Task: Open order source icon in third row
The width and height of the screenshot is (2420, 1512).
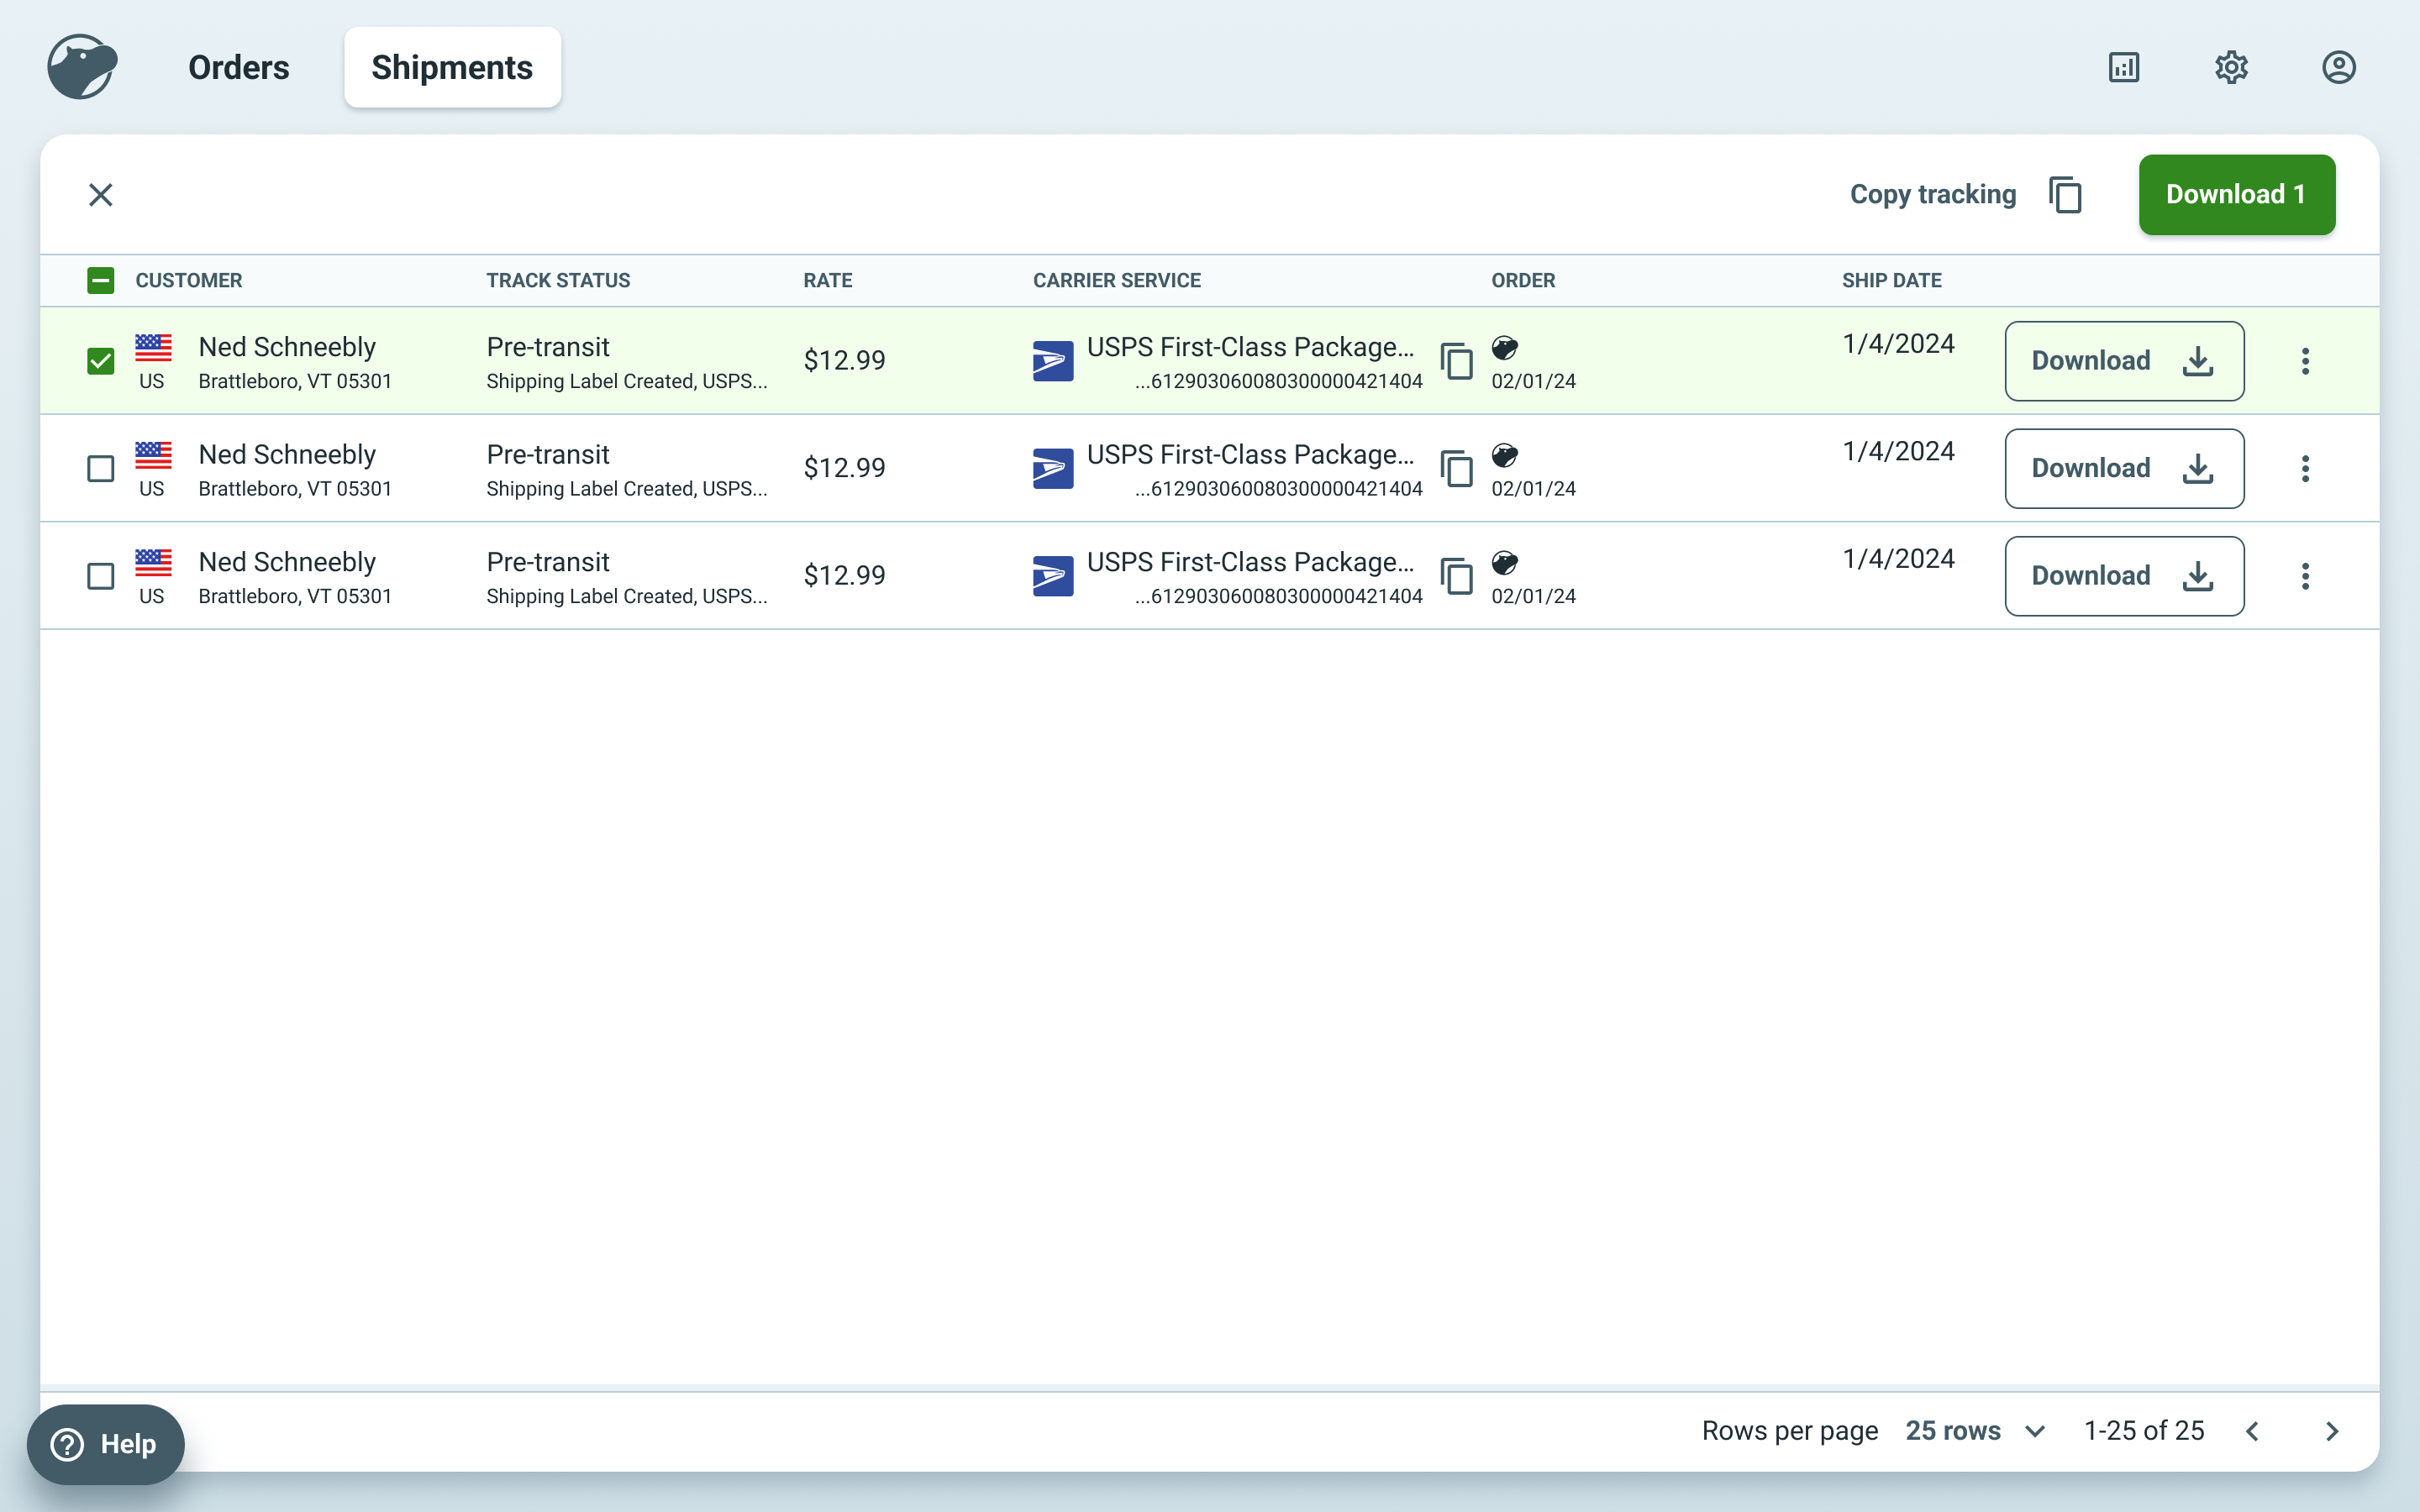Action: [x=1504, y=563]
